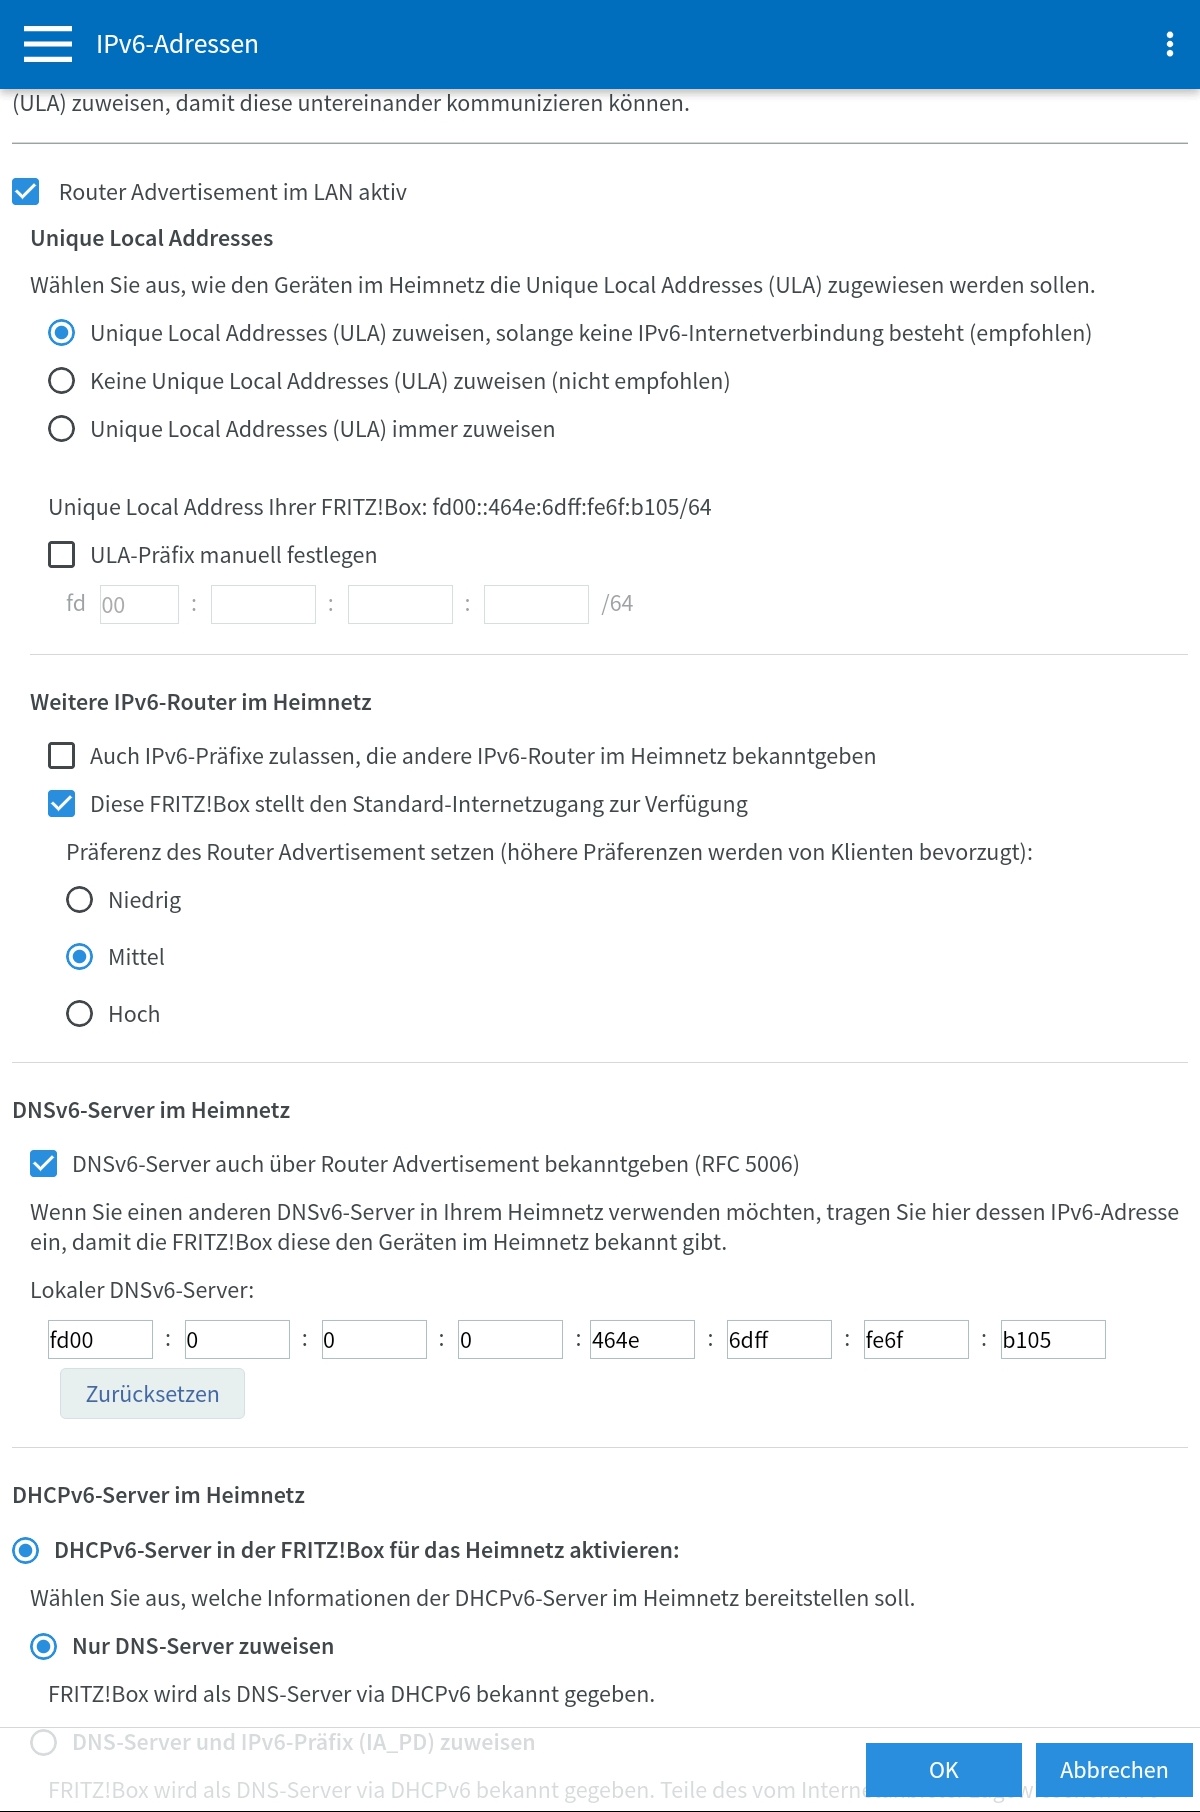The width and height of the screenshot is (1200, 1812).
Task: Select Unique Local Addresses immer zuweisen
Action: point(62,429)
